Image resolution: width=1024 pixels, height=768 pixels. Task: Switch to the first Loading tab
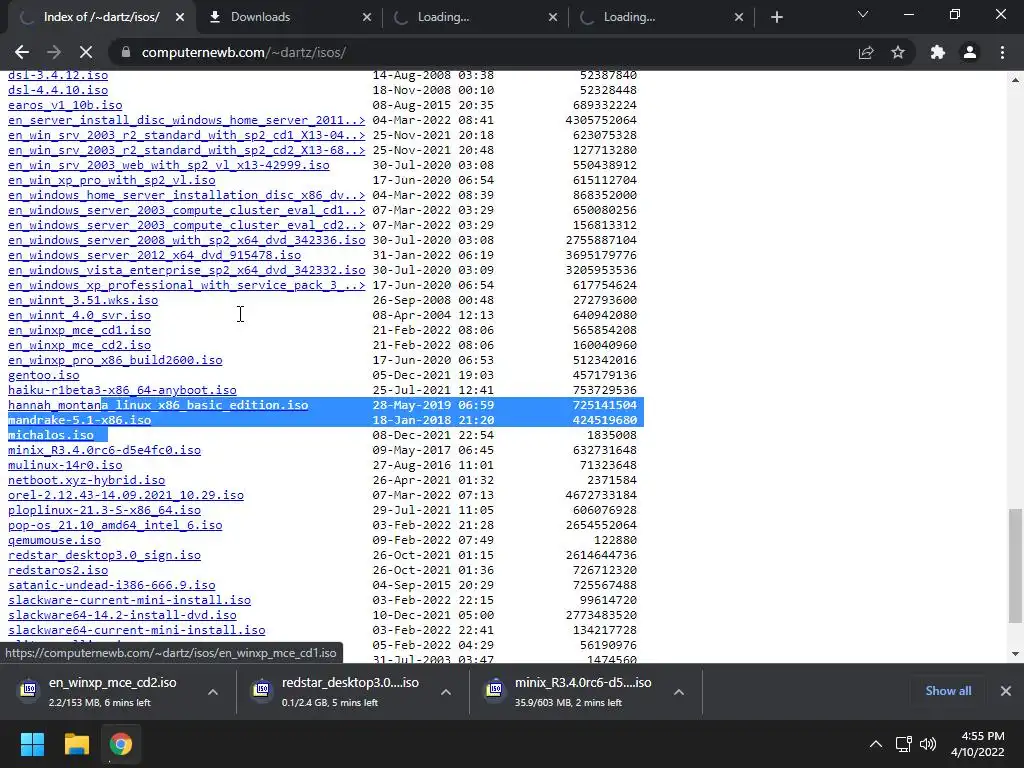(475, 17)
